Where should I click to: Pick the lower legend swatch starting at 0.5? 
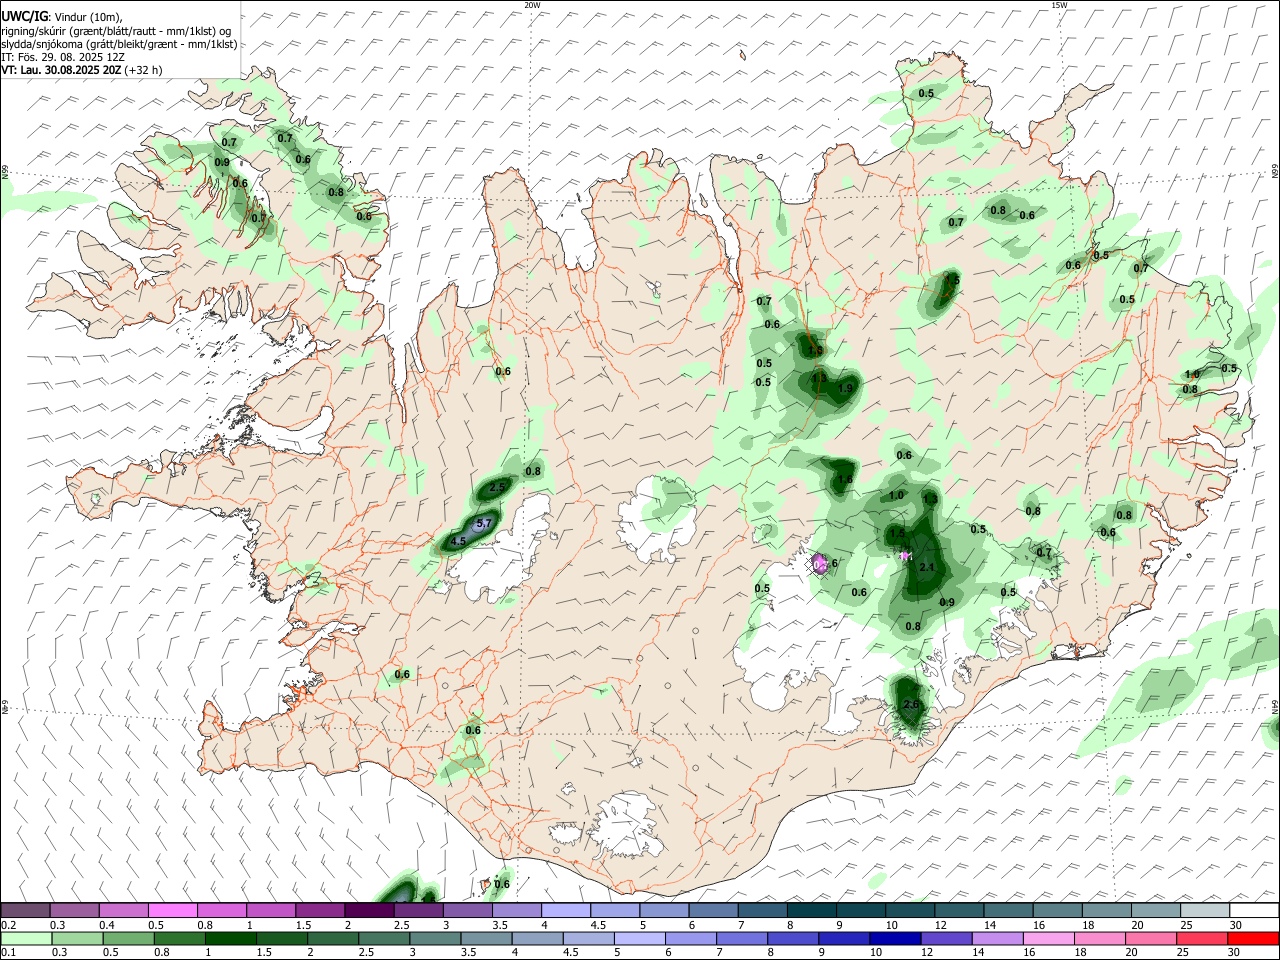pyautogui.click(x=128, y=938)
